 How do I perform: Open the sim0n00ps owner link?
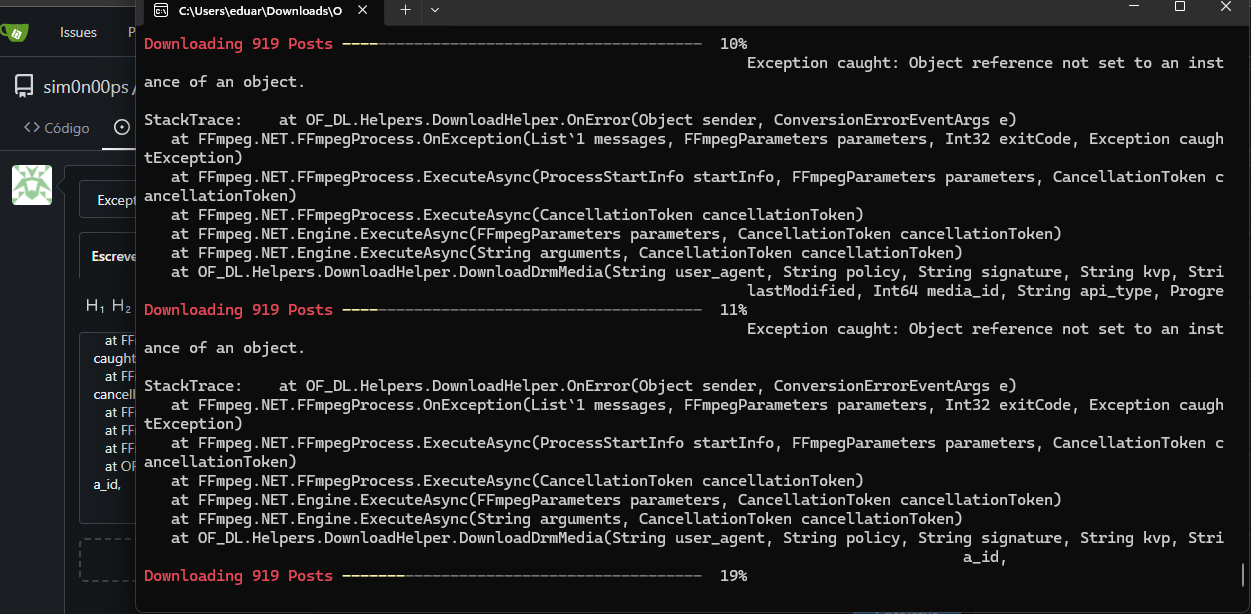pyautogui.click(x=86, y=87)
